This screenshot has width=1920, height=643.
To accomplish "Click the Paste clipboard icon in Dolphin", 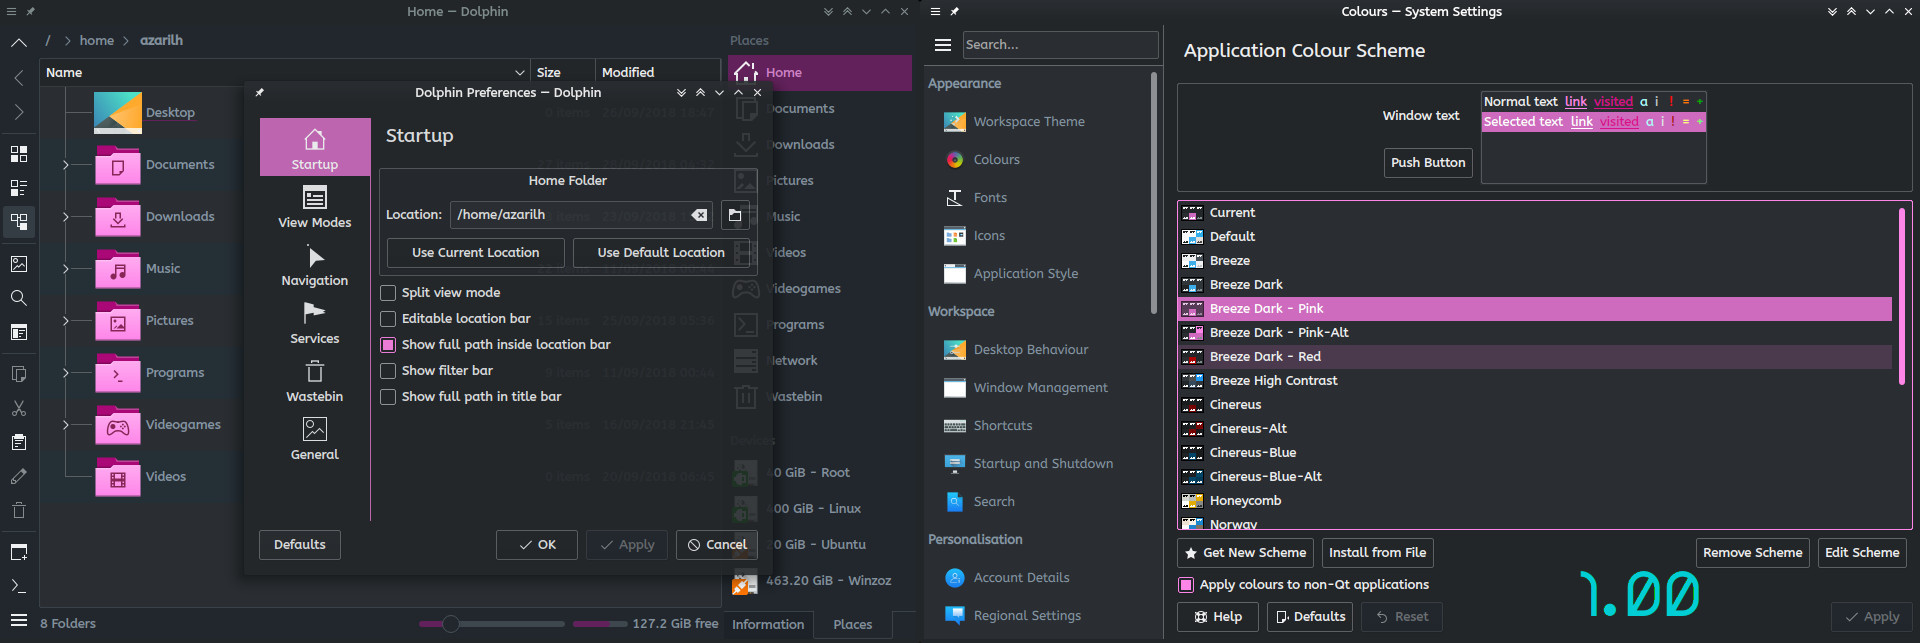I will coord(18,442).
